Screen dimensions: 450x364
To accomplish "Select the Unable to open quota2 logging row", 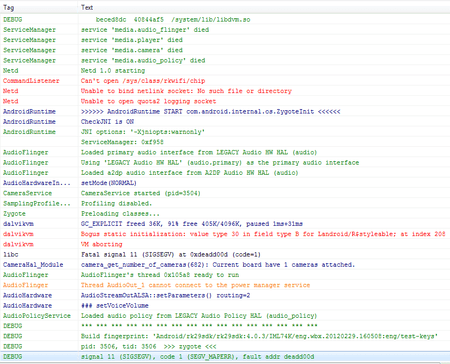I will (225, 101).
